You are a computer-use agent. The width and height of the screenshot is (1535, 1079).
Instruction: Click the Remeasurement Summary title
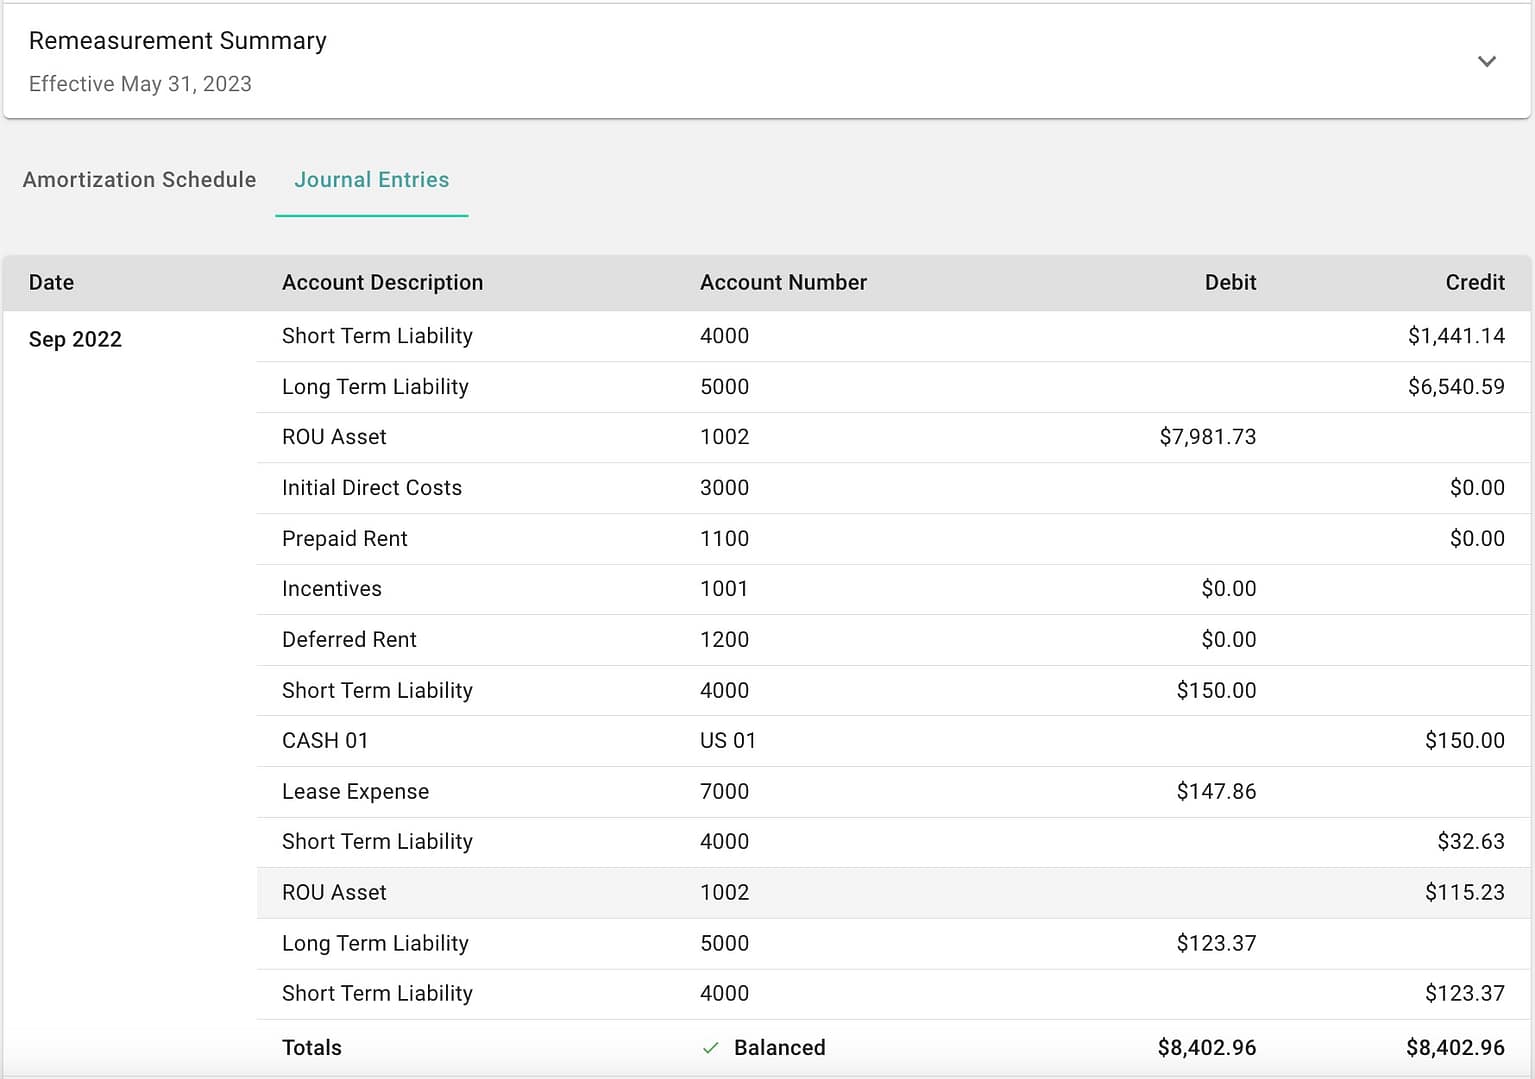click(x=177, y=41)
